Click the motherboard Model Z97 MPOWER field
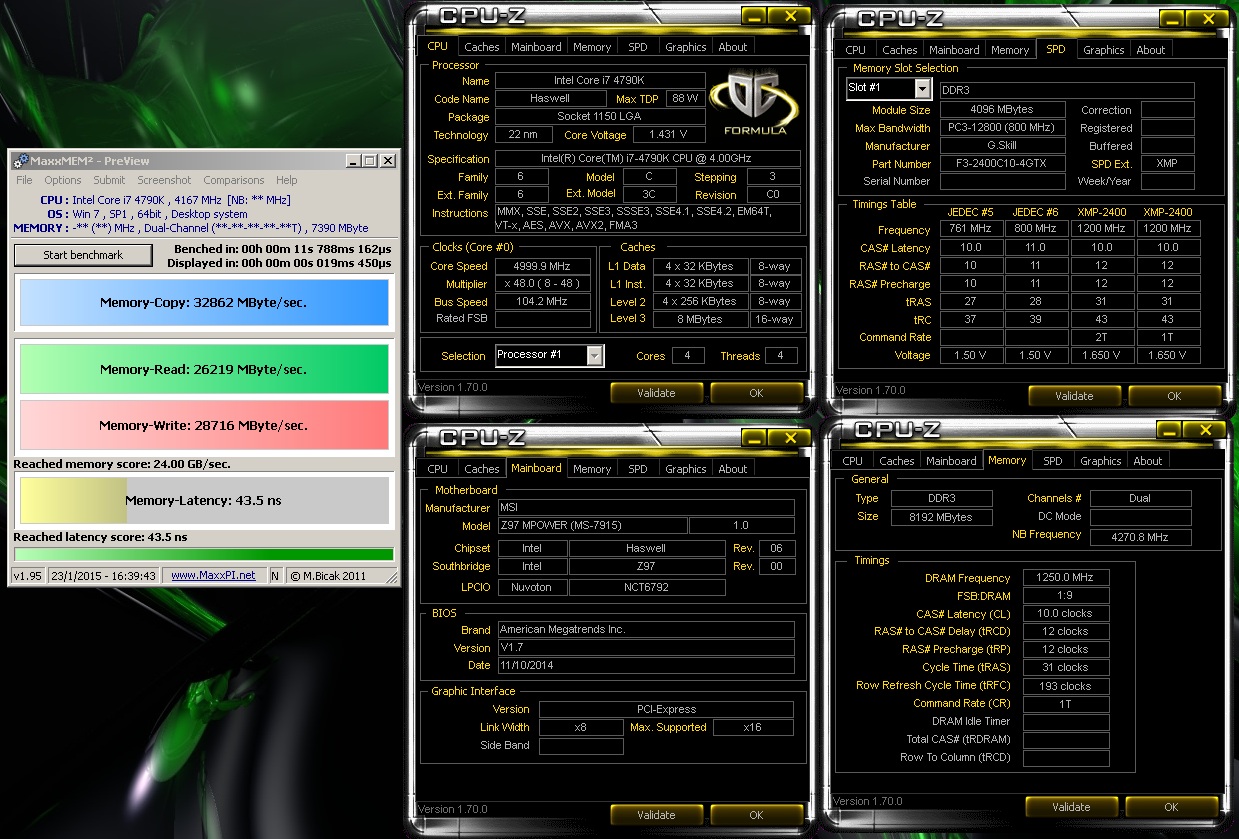Screen dimensions: 1239x839 coord(591,526)
